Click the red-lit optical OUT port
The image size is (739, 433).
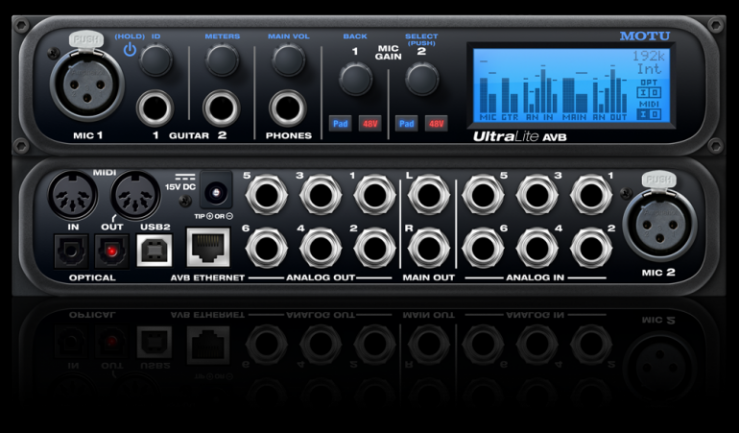click(112, 252)
